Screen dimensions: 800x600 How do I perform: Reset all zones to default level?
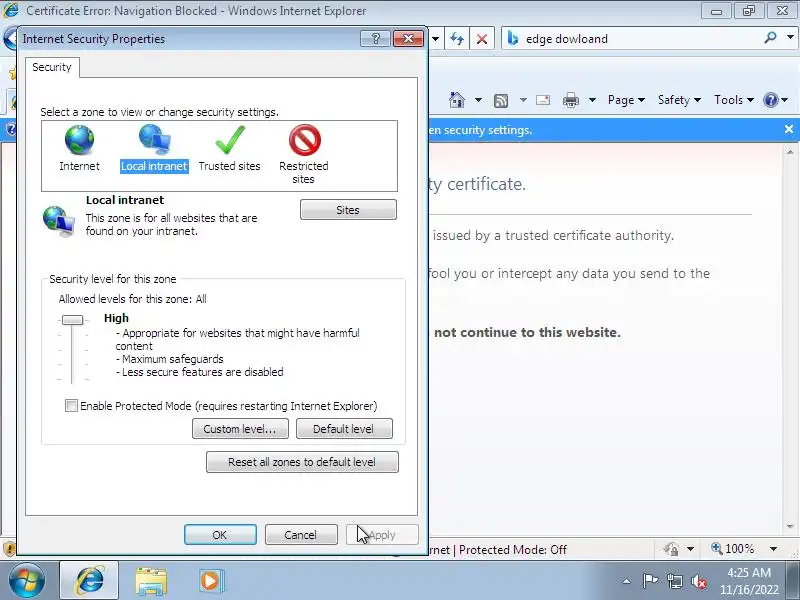click(x=302, y=462)
